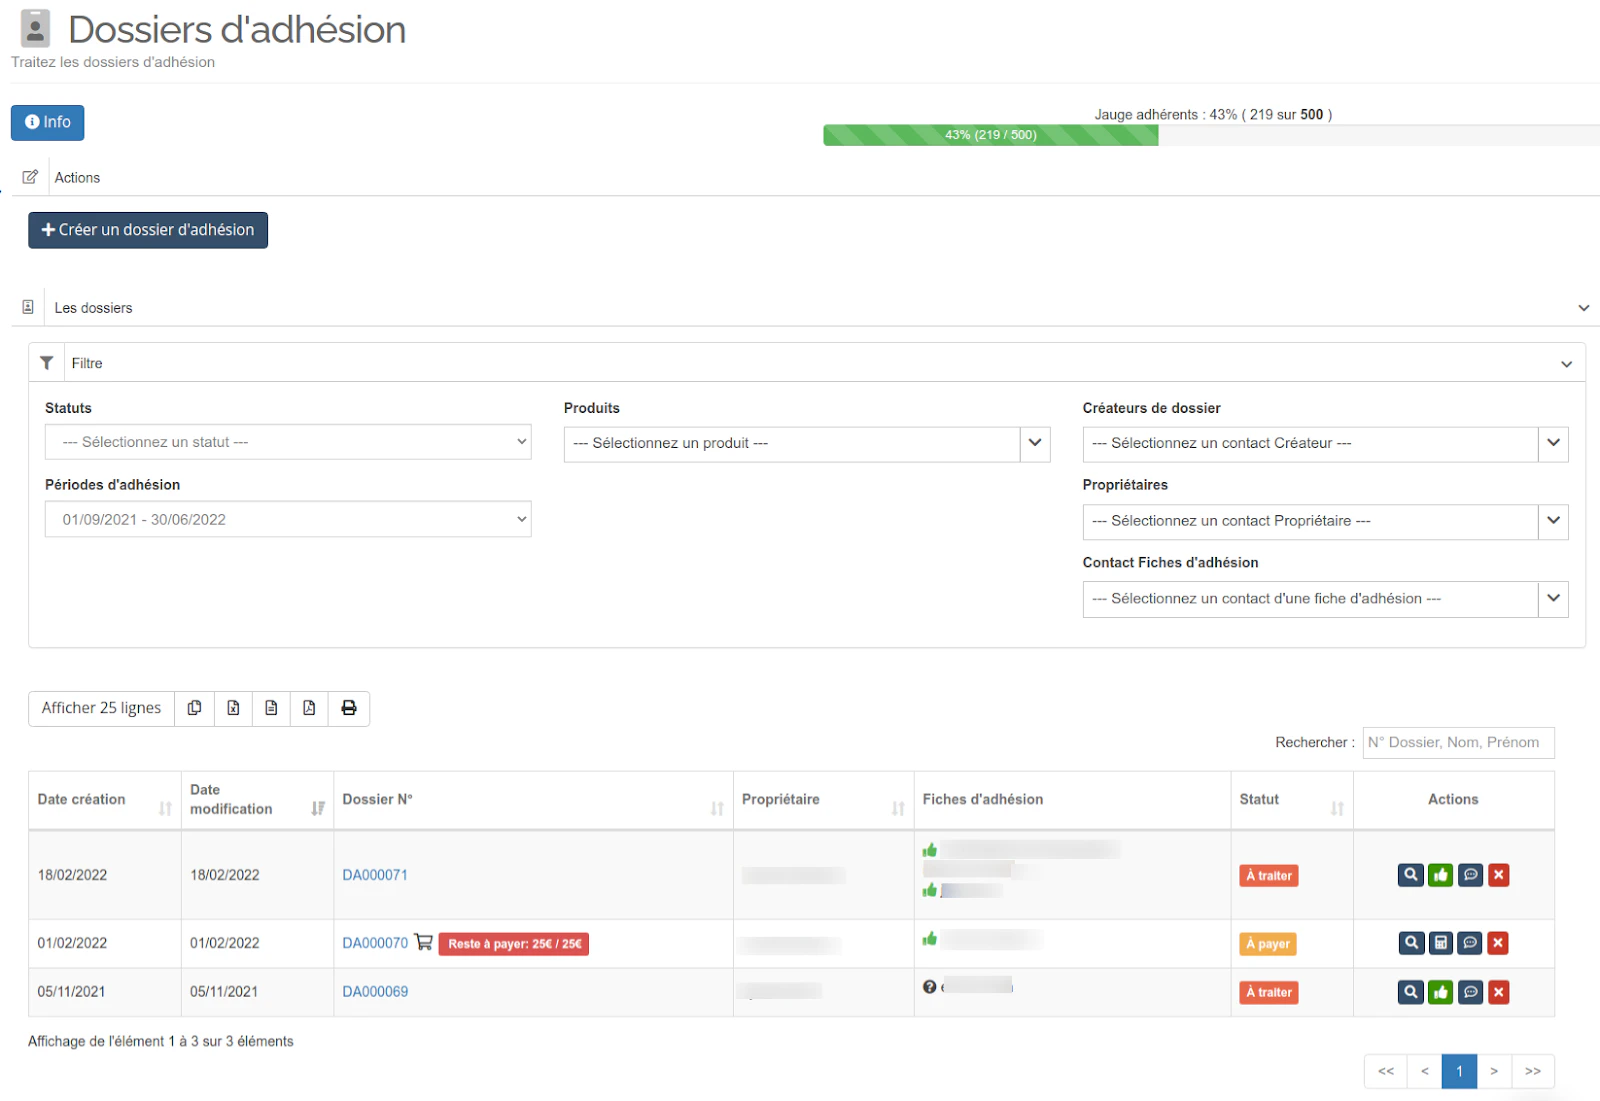The height and width of the screenshot is (1101, 1600).
Task: Validate dossier DA000071 with thumbs-up
Action: click(x=1440, y=875)
